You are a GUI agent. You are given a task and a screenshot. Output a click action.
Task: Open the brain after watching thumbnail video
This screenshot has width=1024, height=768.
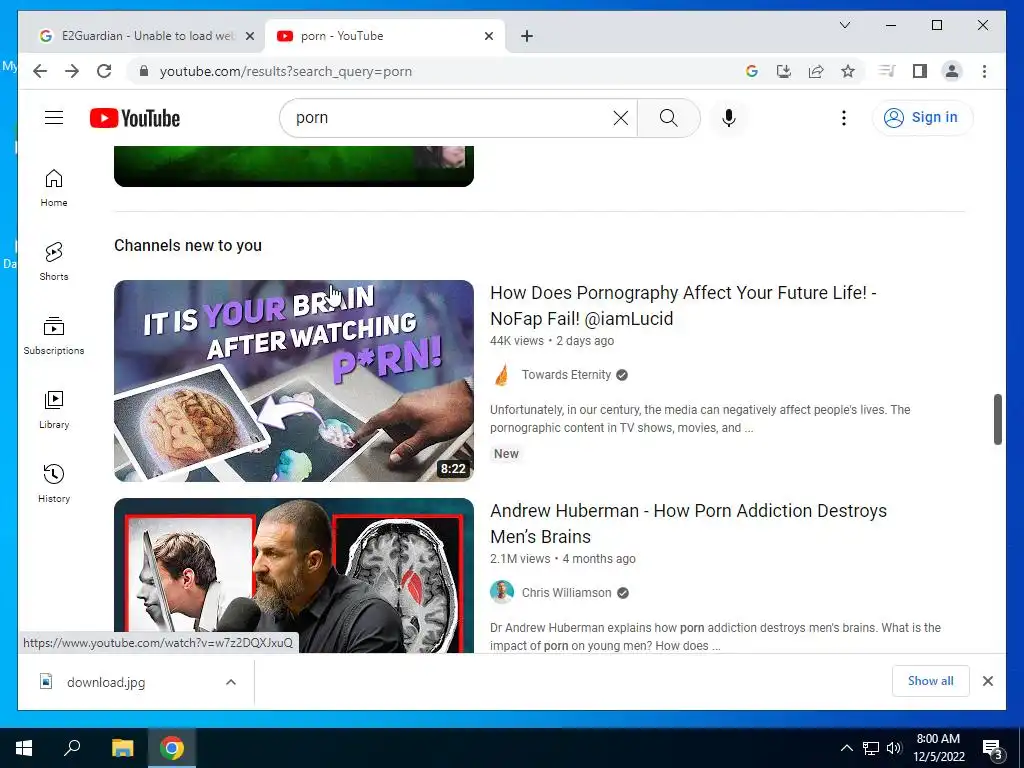click(x=294, y=381)
